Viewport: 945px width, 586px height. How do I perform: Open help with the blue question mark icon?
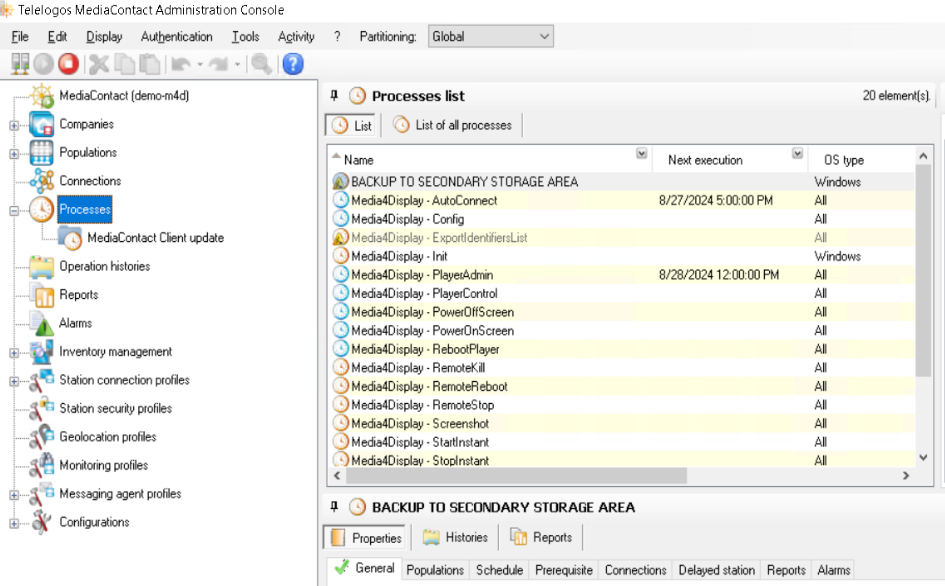point(293,64)
